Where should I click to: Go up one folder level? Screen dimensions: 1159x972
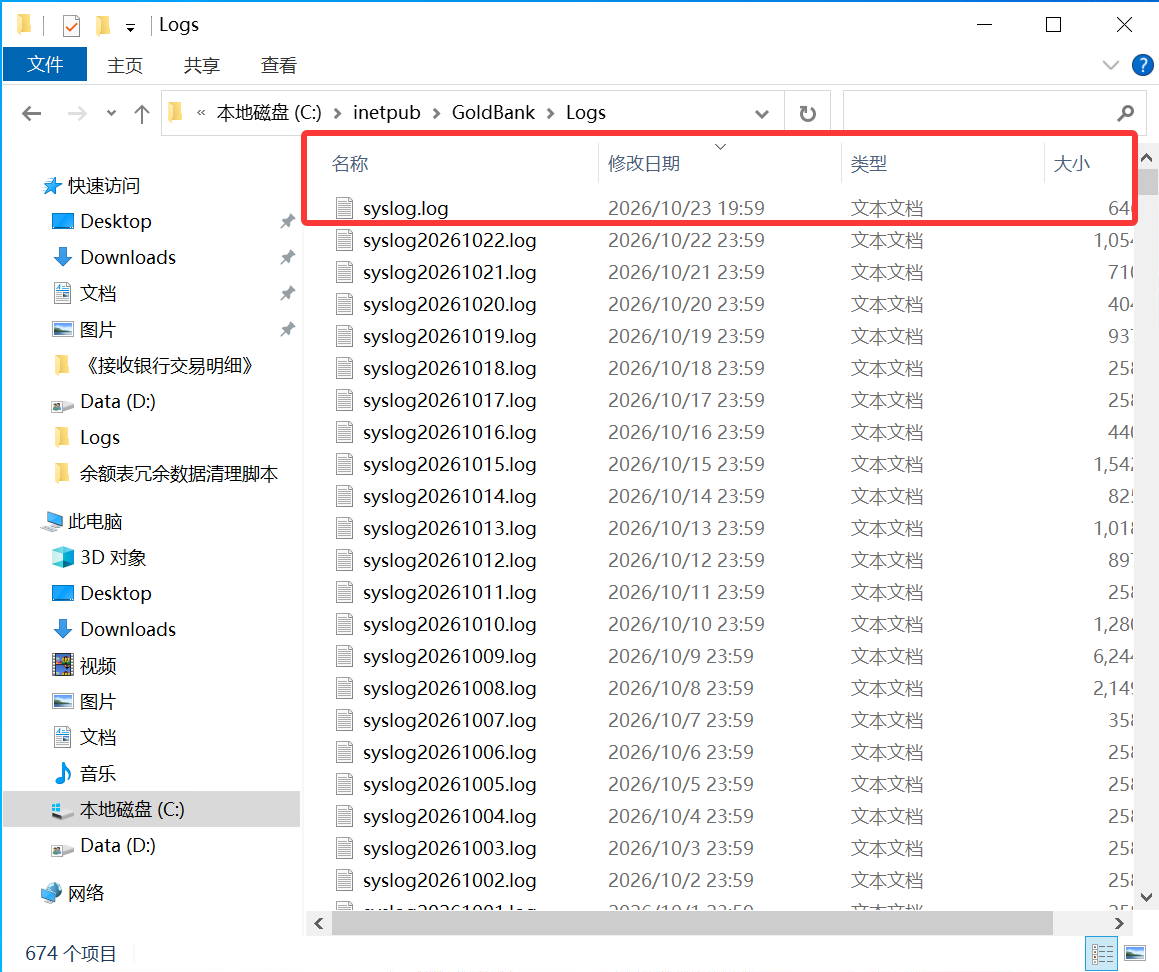[142, 113]
